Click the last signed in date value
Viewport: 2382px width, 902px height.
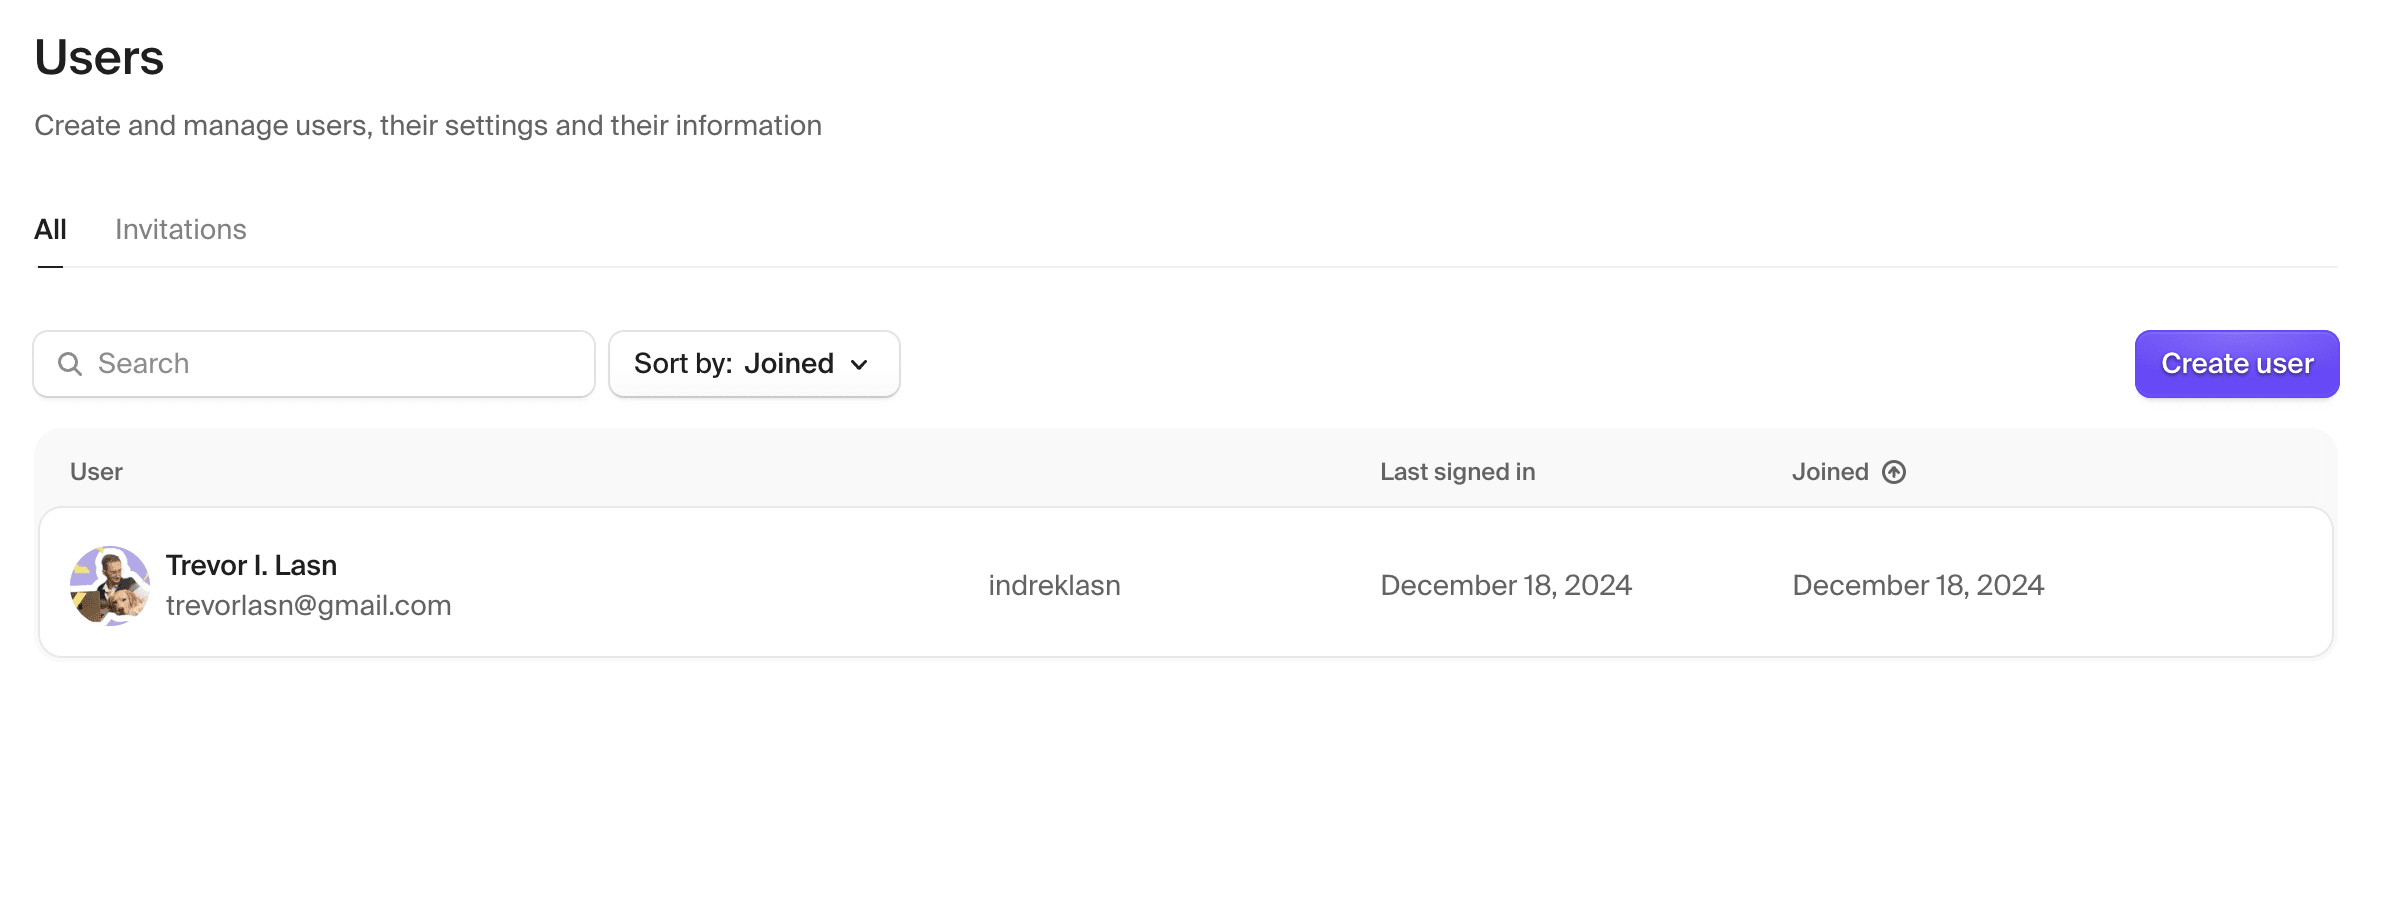pyautogui.click(x=1505, y=585)
